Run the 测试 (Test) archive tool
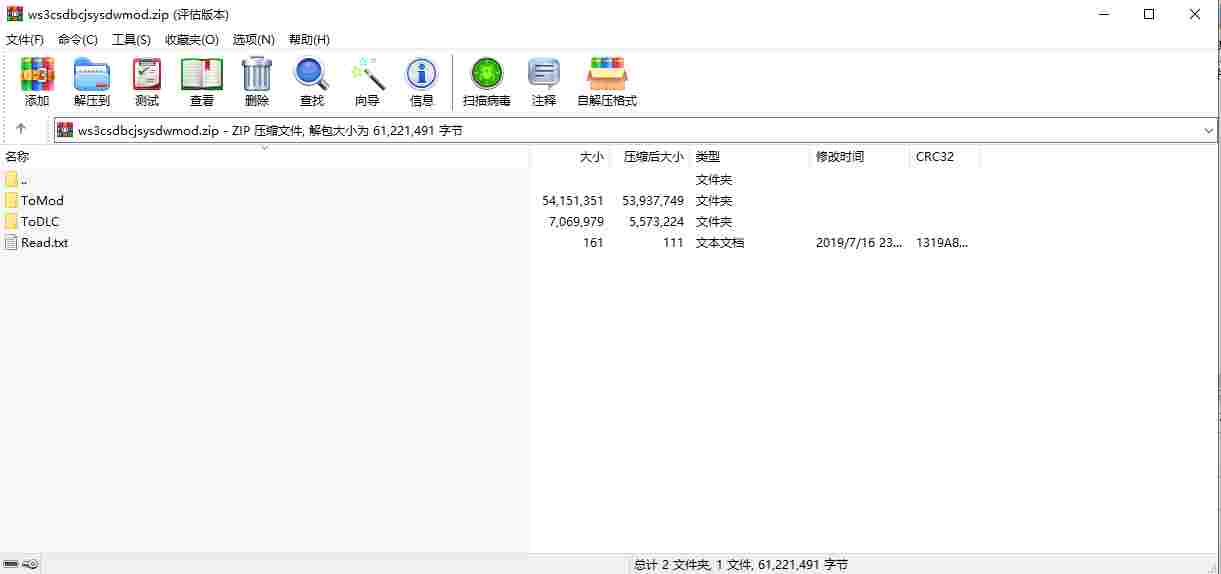1221x574 pixels. pos(147,74)
